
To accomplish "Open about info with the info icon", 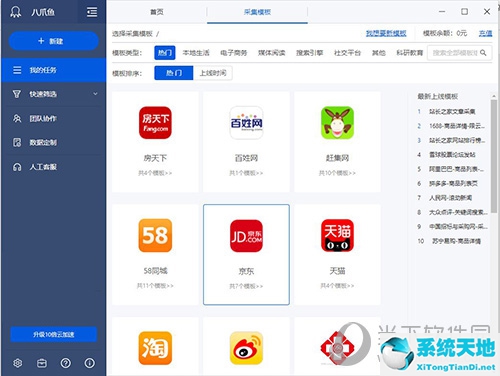I will [89, 363].
